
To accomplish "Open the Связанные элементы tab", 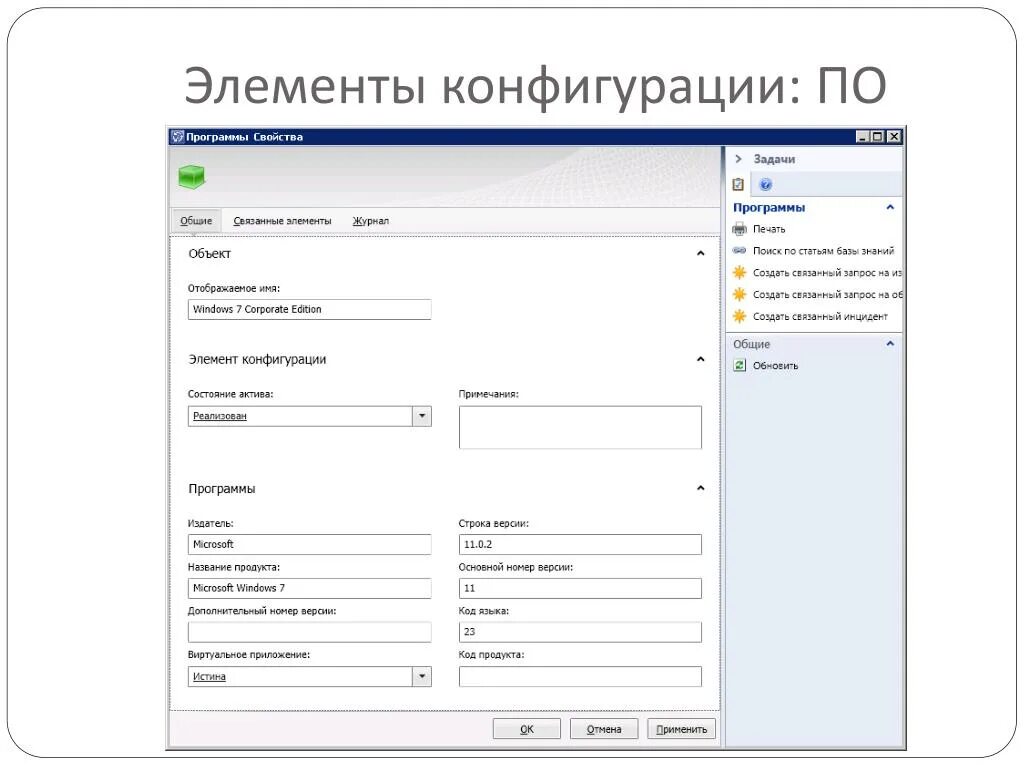I will 282,221.
